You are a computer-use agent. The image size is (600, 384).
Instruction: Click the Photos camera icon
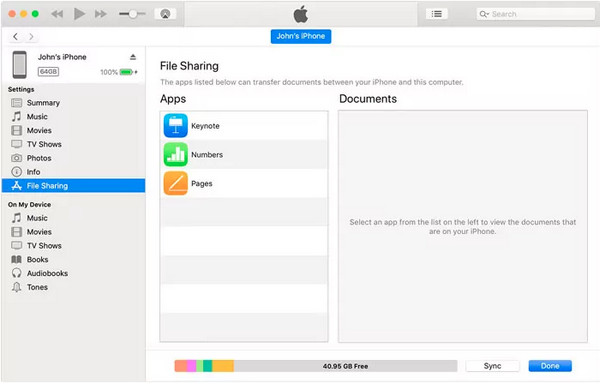(16, 158)
